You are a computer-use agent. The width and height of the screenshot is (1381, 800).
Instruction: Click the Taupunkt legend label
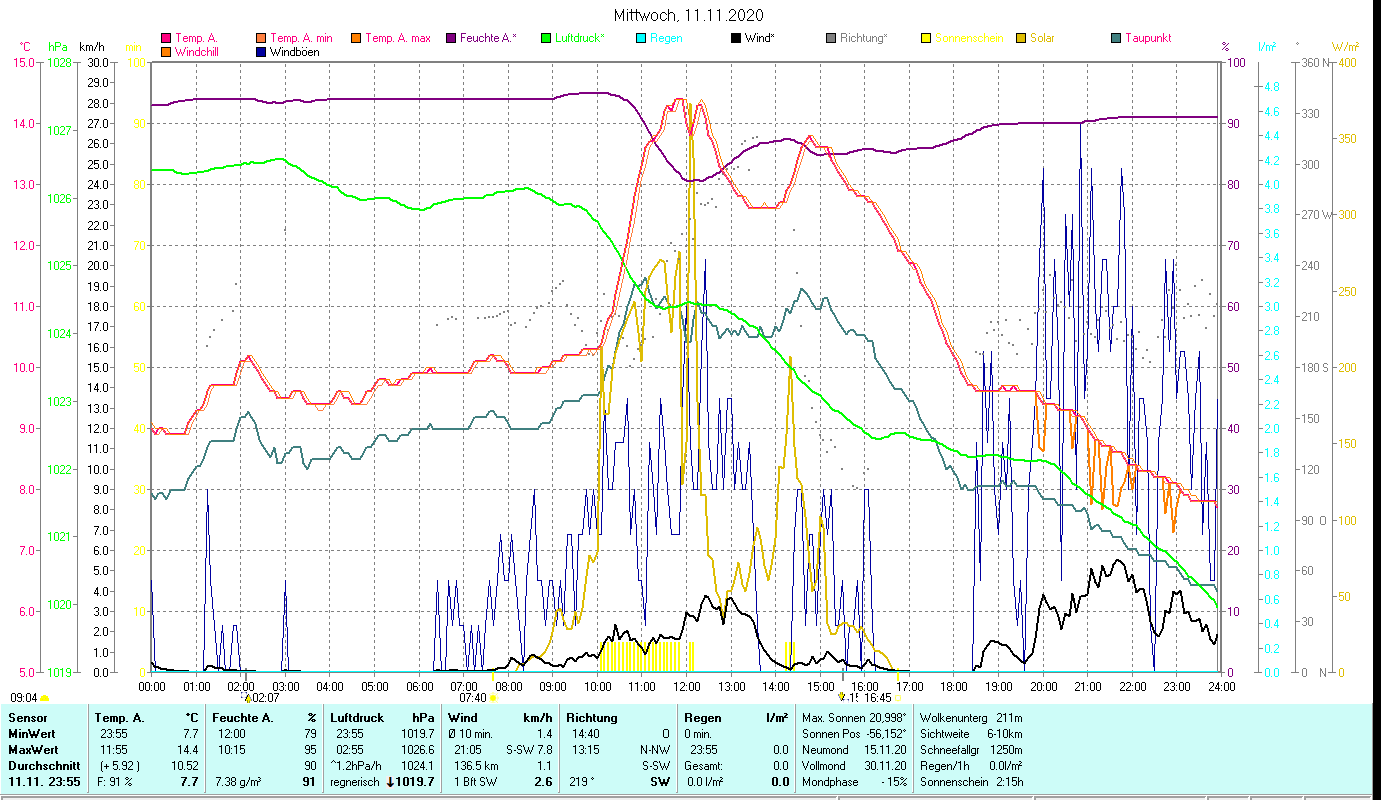click(x=1148, y=38)
